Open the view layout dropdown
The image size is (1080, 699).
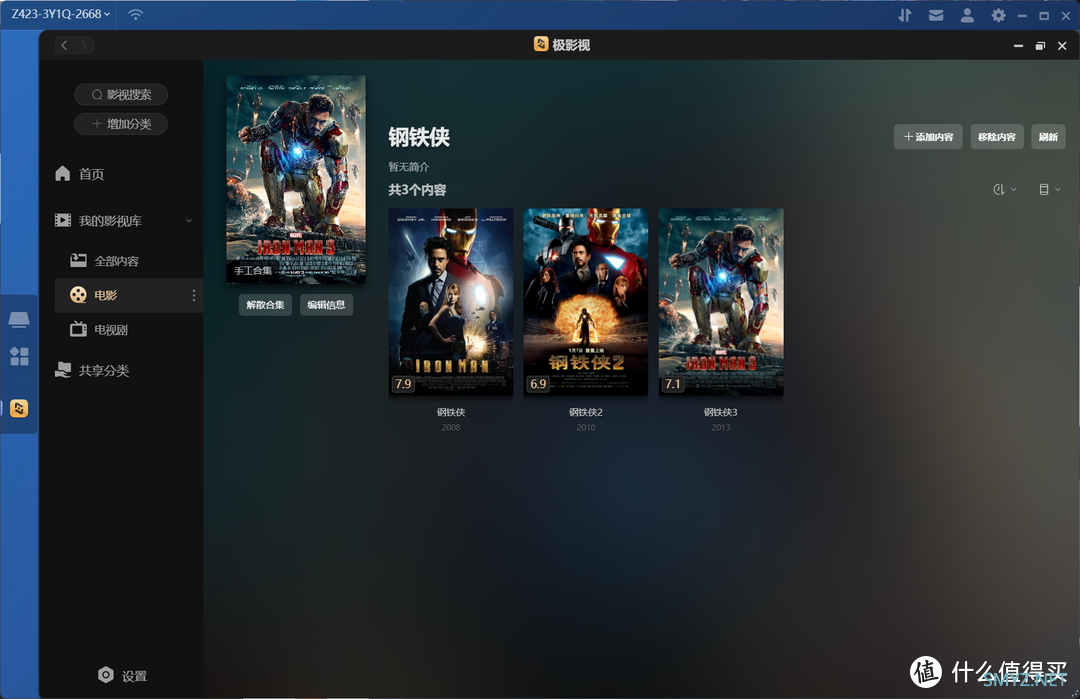[x=1049, y=189]
